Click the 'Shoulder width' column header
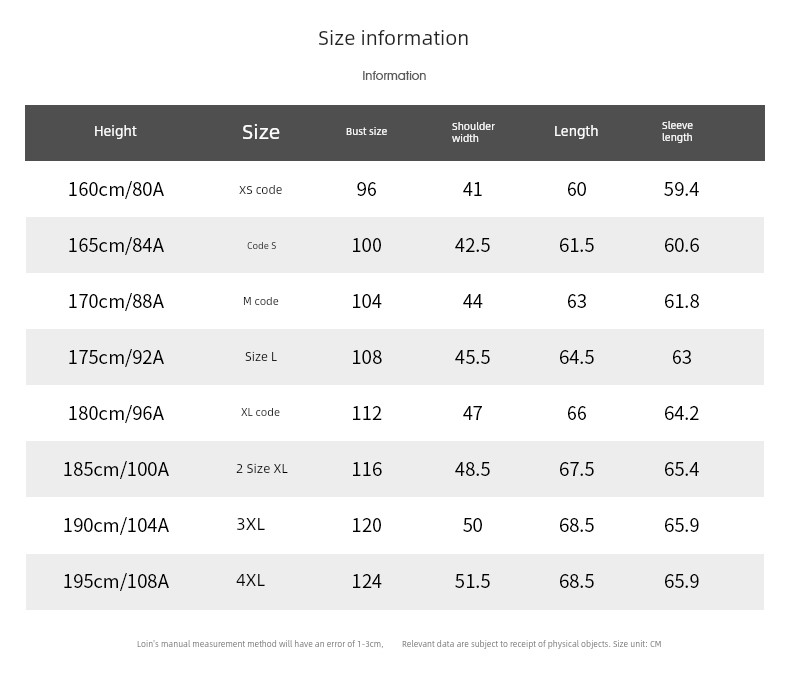Image resolution: width=790 pixels, height=678 pixels. tap(473, 132)
